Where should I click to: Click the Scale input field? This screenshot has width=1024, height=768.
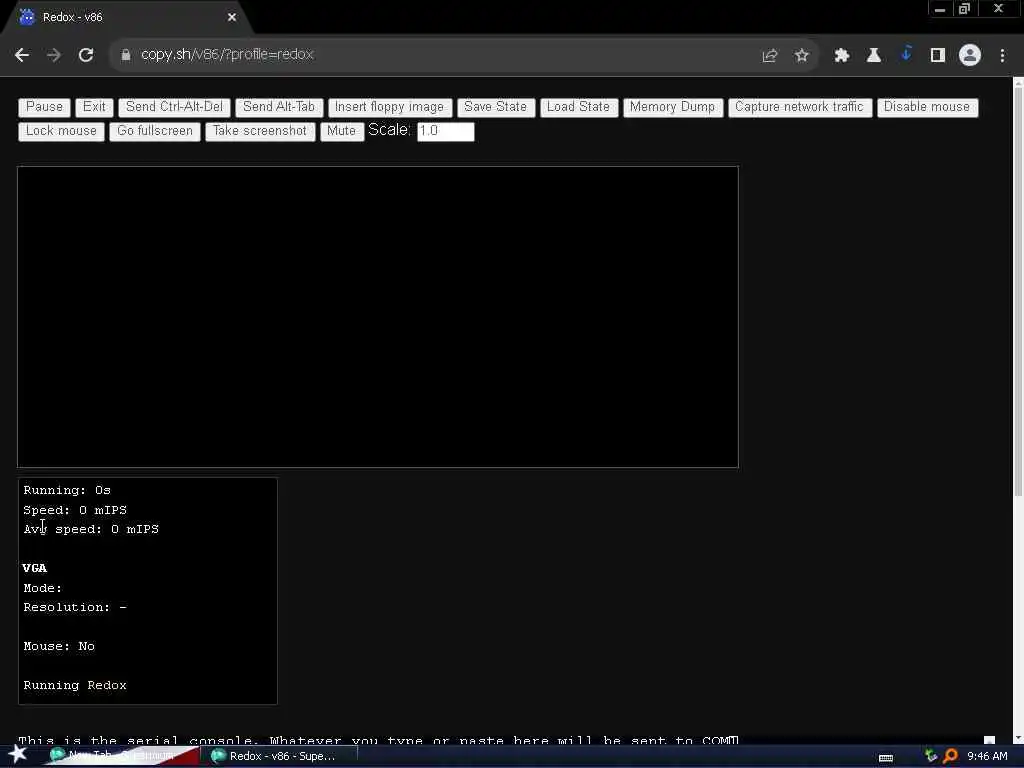pyautogui.click(x=445, y=131)
